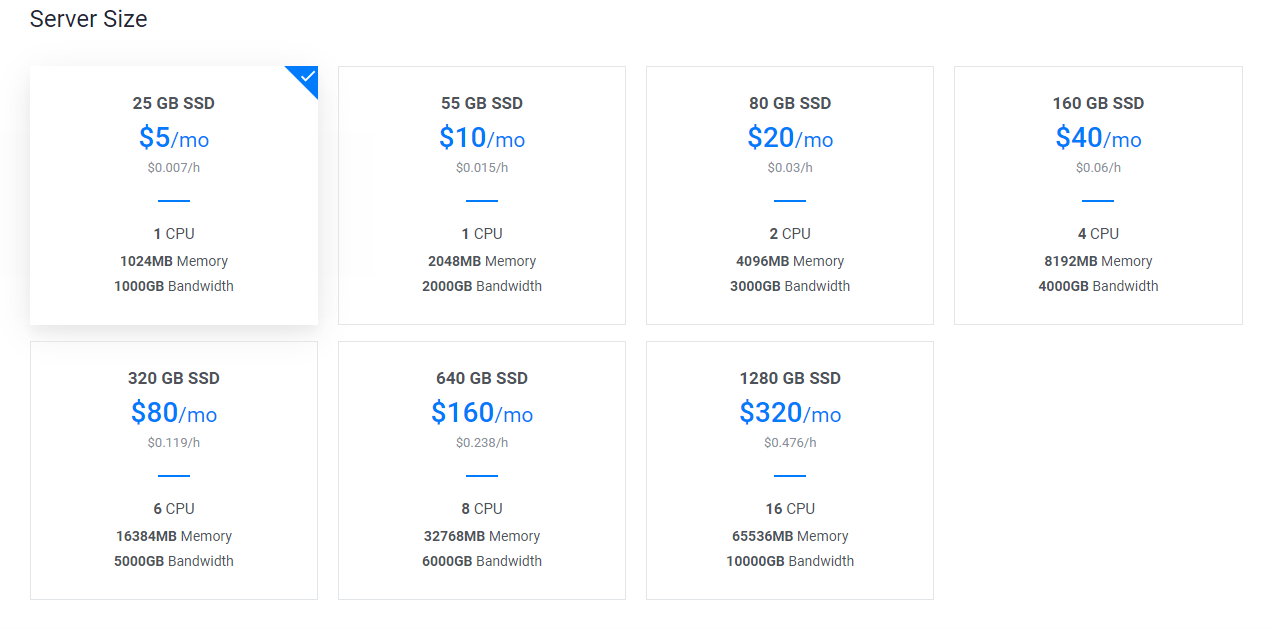Viewport: 1274px width, 629px height.
Task: Click the $0.476/h hourly price
Action: (790, 442)
